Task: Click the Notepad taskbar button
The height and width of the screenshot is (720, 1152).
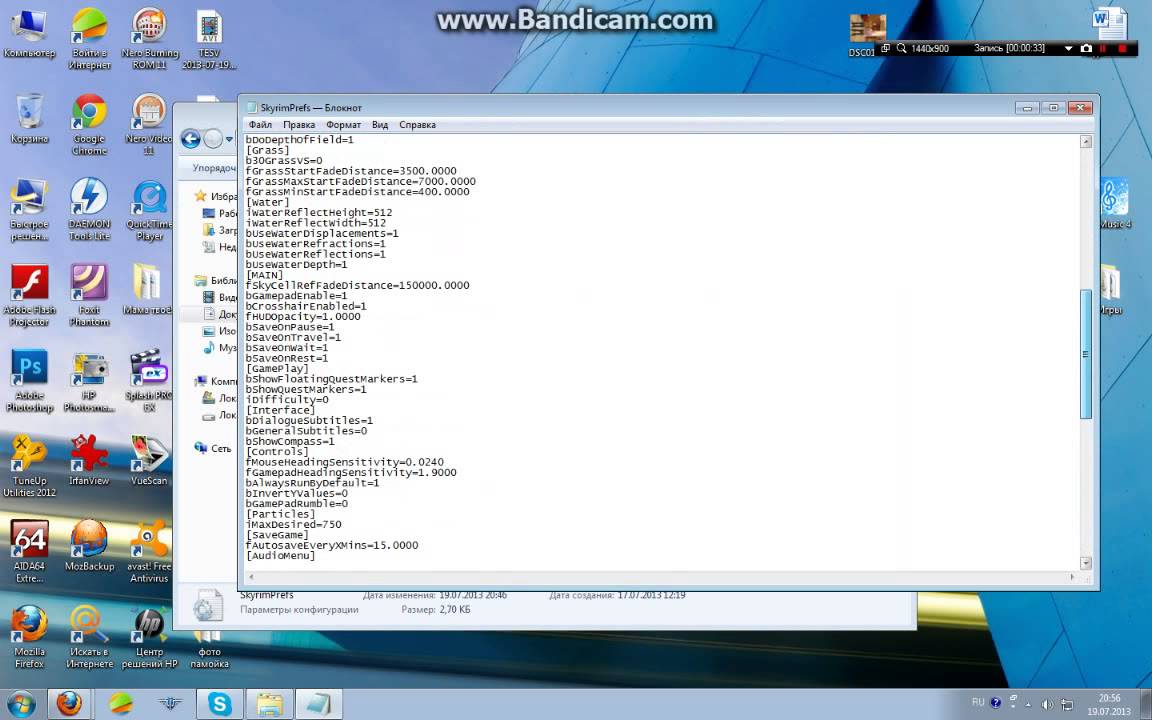Action: click(x=319, y=705)
